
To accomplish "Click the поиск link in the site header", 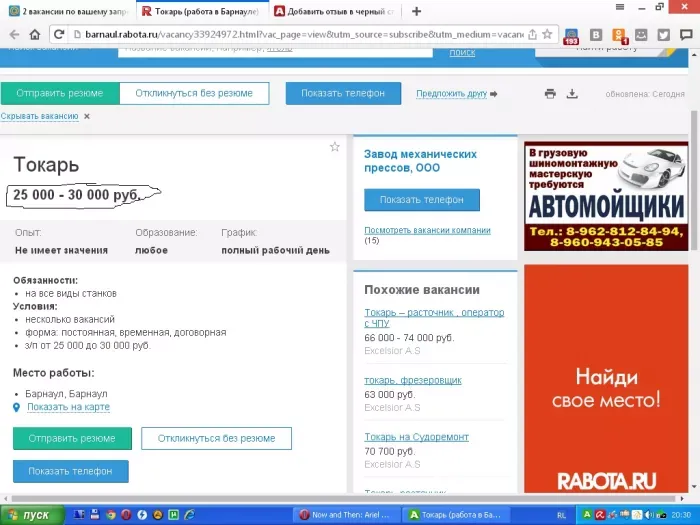I will click(462, 53).
